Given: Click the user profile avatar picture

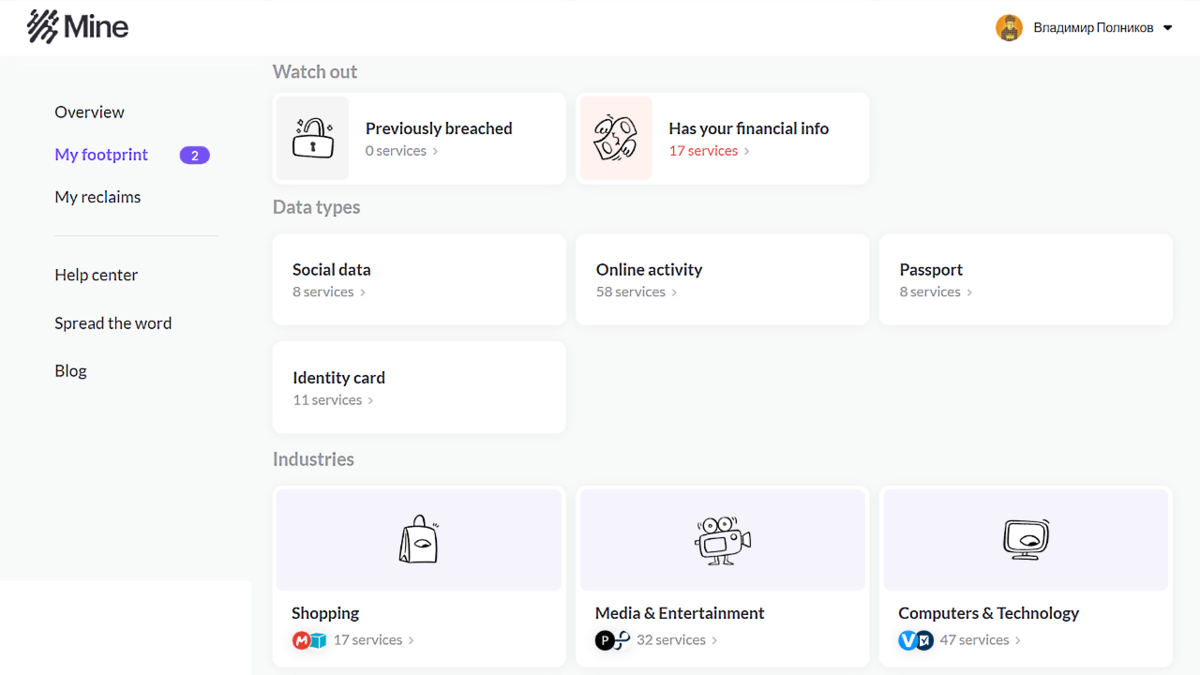Looking at the screenshot, I should click(1009, 28).
